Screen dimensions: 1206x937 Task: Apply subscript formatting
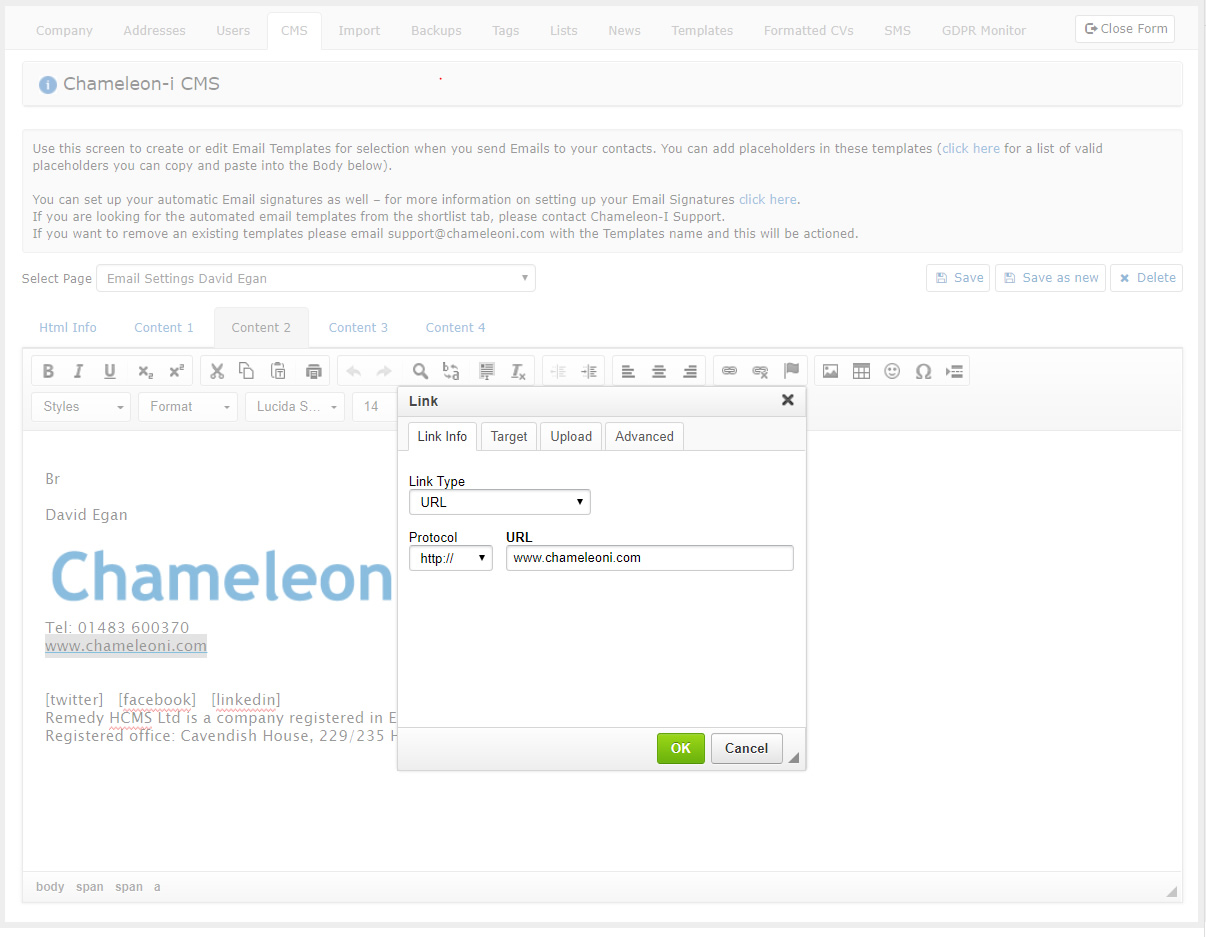145,371
